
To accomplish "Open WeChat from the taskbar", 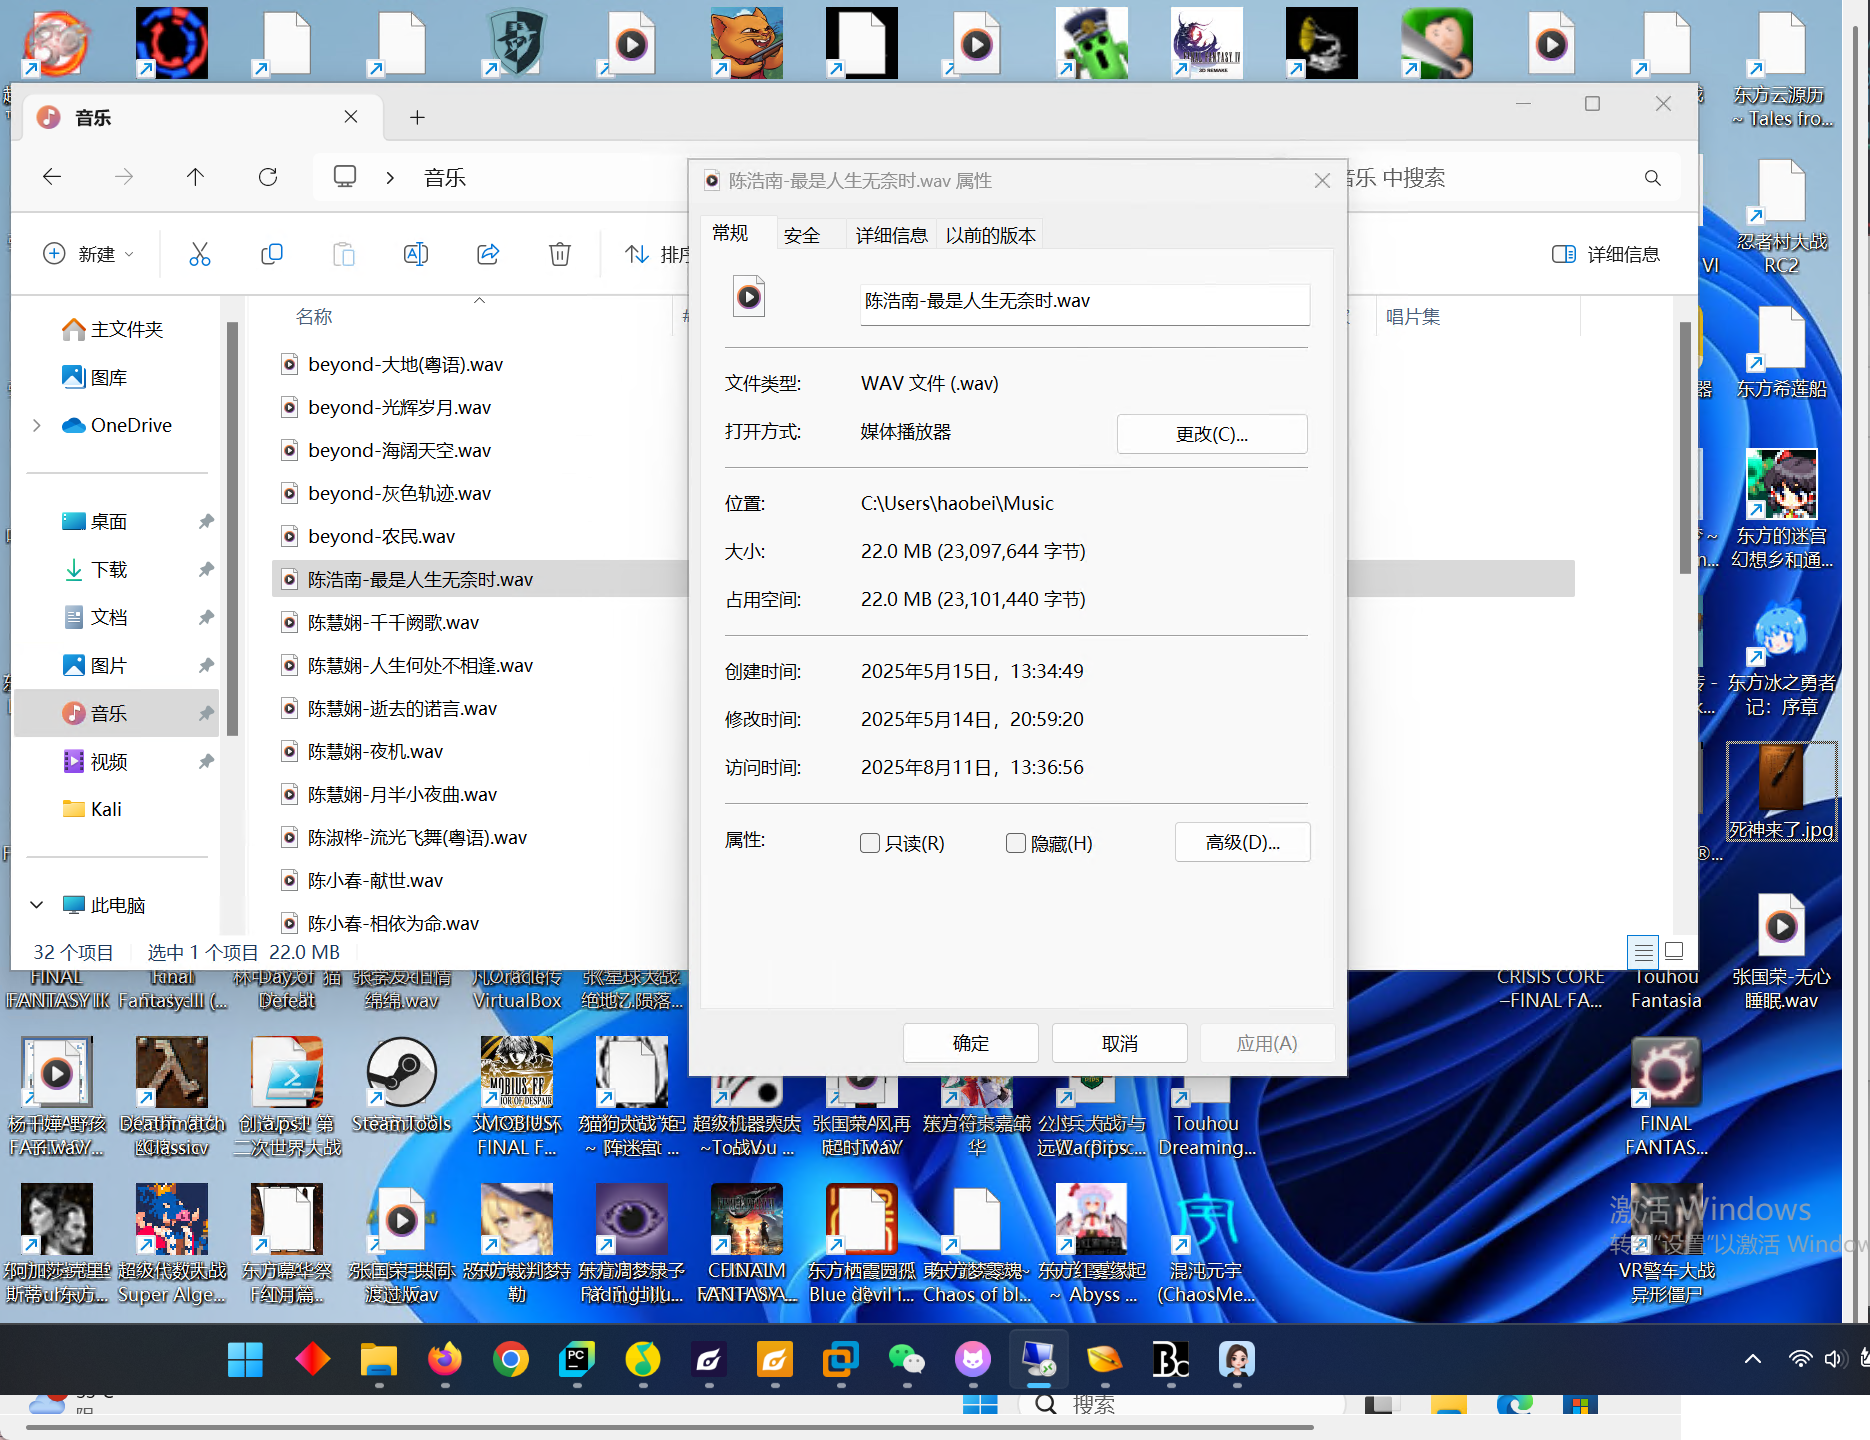I will tap(907, 1360).
